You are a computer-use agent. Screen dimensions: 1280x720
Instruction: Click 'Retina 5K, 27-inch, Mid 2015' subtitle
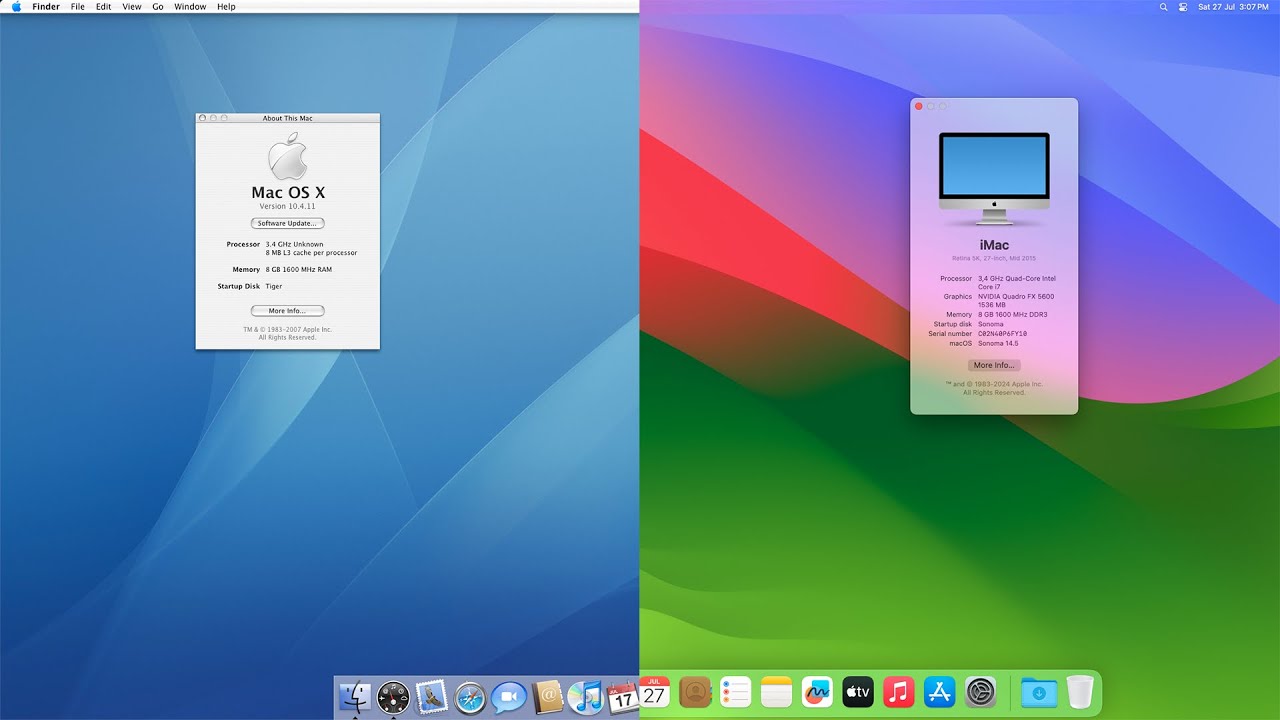(994, 258)
